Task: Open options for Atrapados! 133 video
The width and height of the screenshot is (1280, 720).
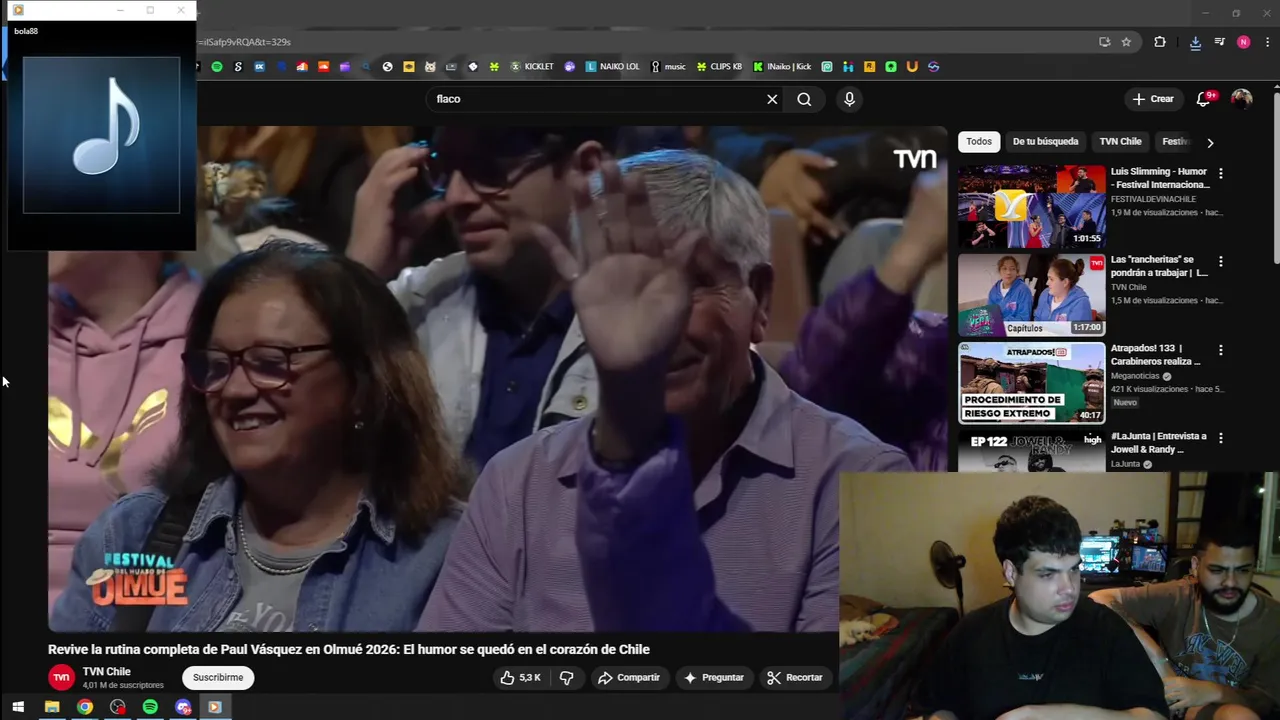Action: [x=1220, y=350]
